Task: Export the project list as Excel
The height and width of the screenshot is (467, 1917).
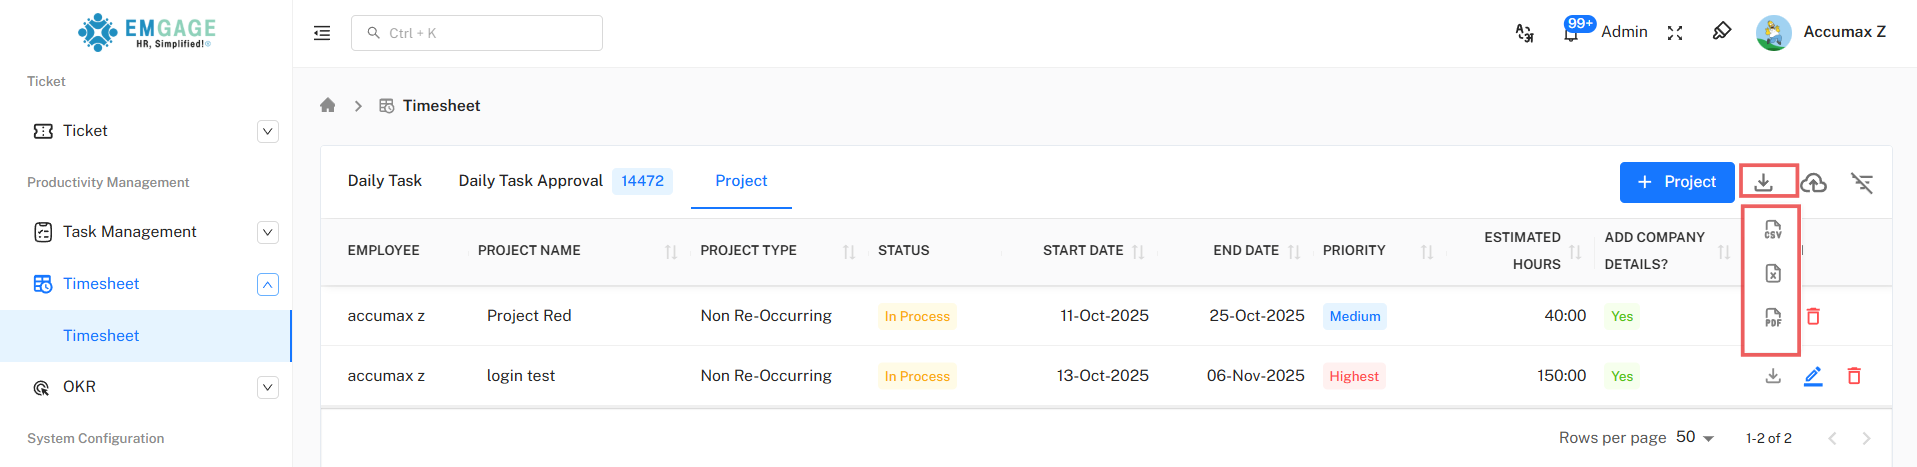Action: pyautogui.click(x=1772, y=273)
